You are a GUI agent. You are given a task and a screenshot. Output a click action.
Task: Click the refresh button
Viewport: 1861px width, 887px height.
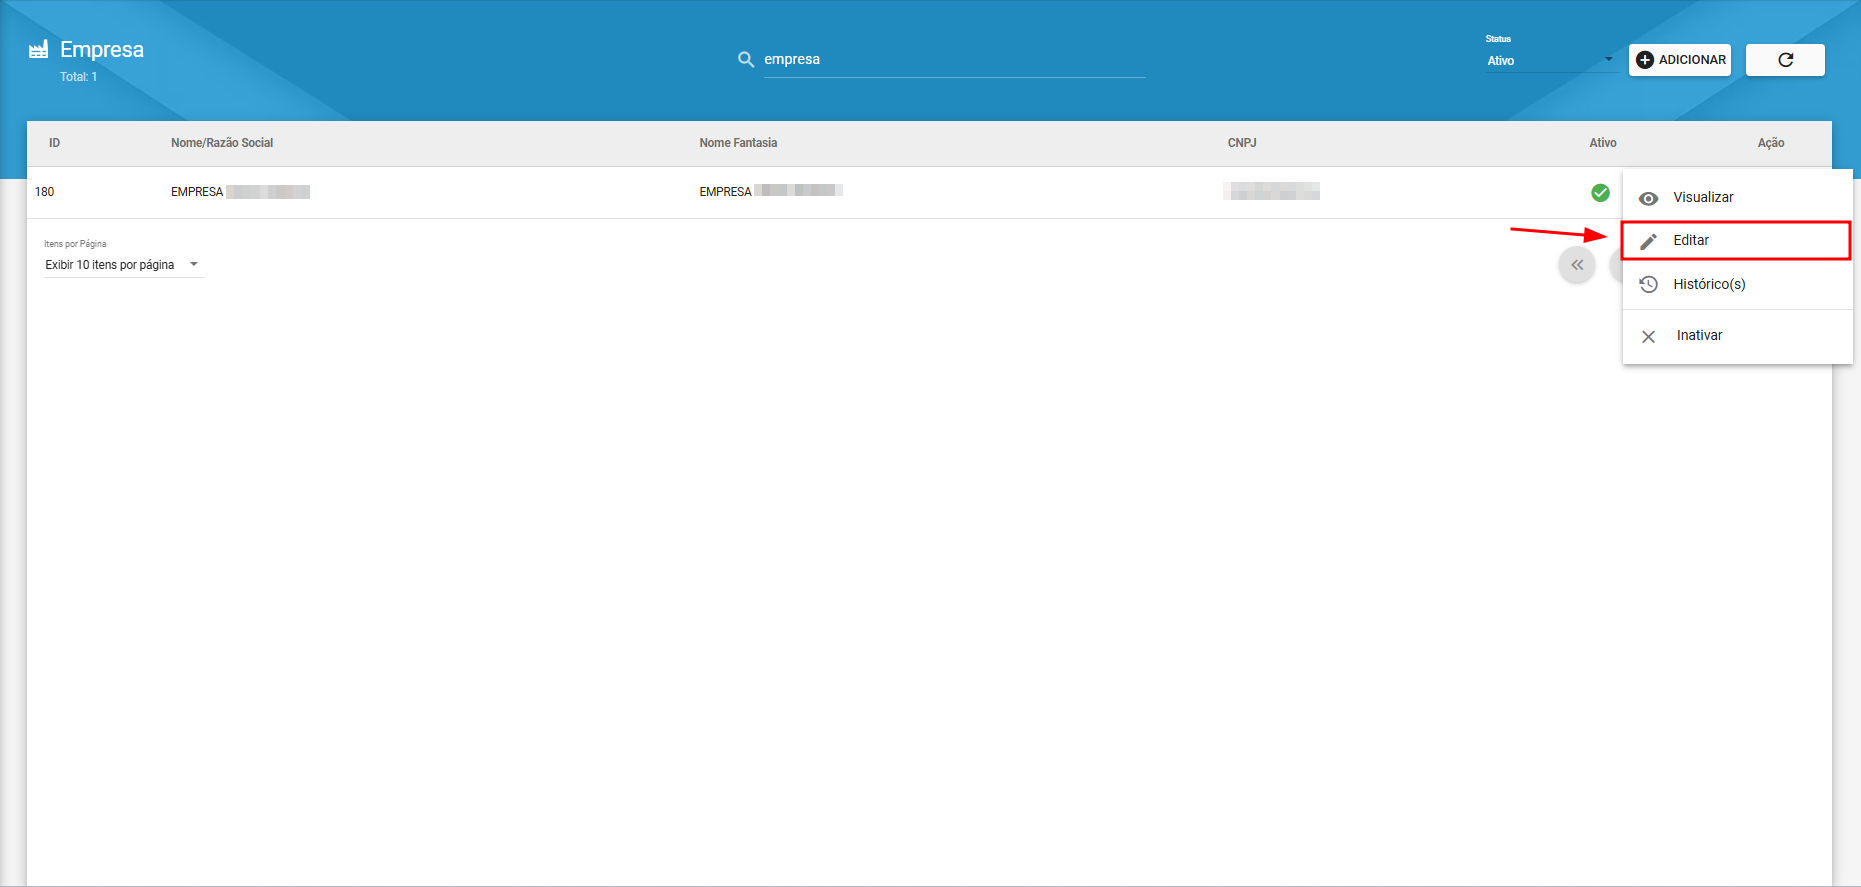pyautogui.click(x=1785, y=60)
